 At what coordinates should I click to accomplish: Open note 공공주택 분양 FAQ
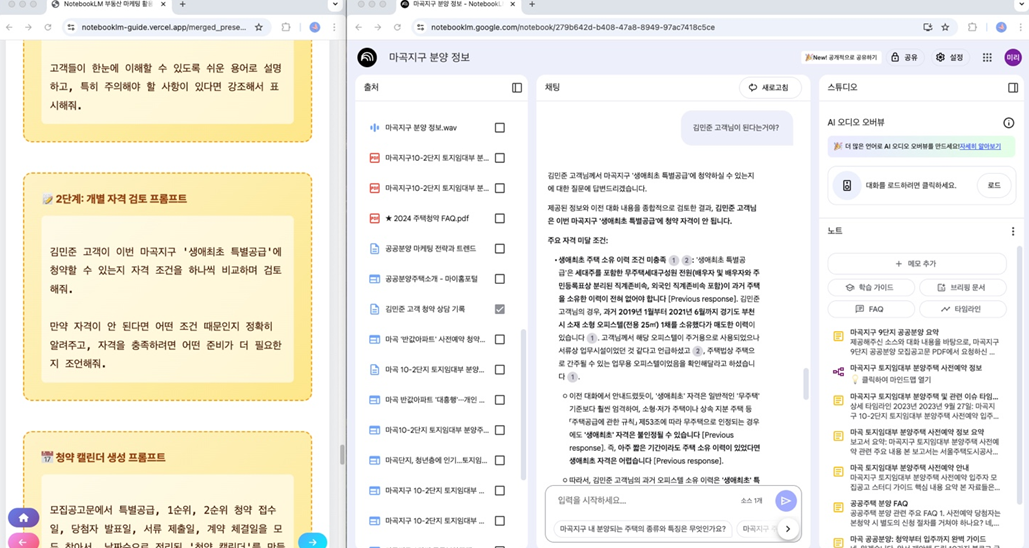click(x=919, y=513)
